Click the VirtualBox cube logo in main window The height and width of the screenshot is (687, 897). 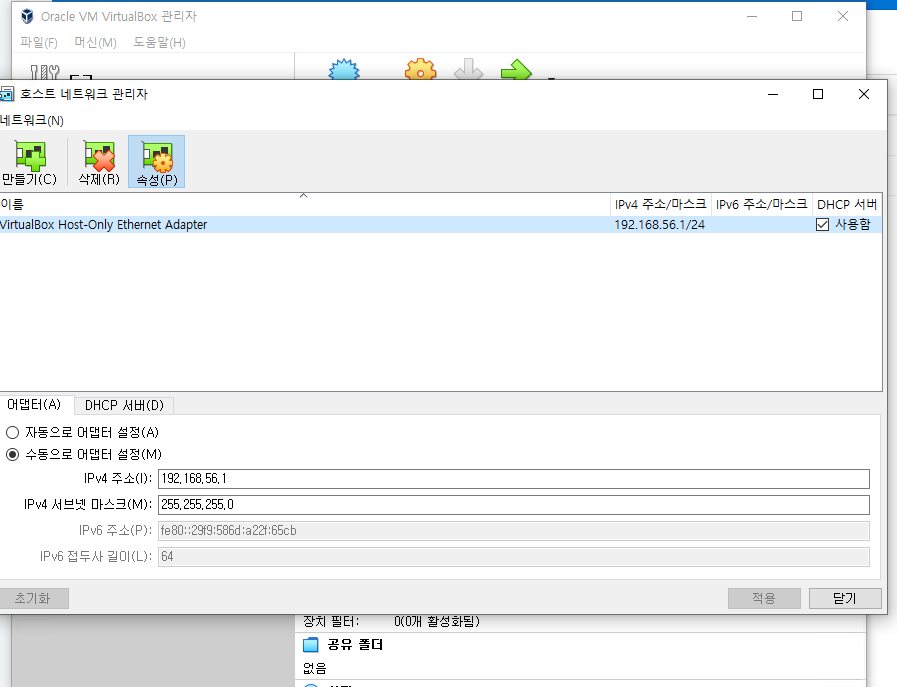coord(27,16)
